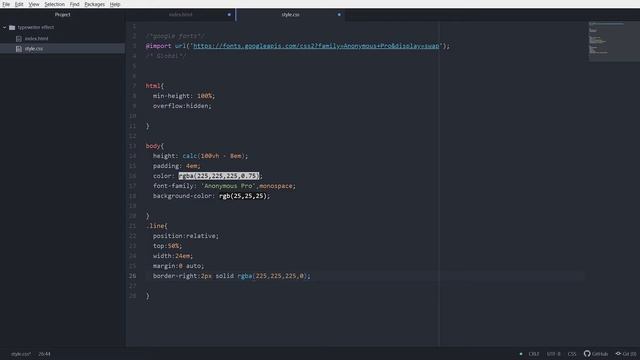Click the rgba(225,225,225,0) border color value
This screenshot has height=360, width=640.
pyautogui.click(x=272, y=276)
